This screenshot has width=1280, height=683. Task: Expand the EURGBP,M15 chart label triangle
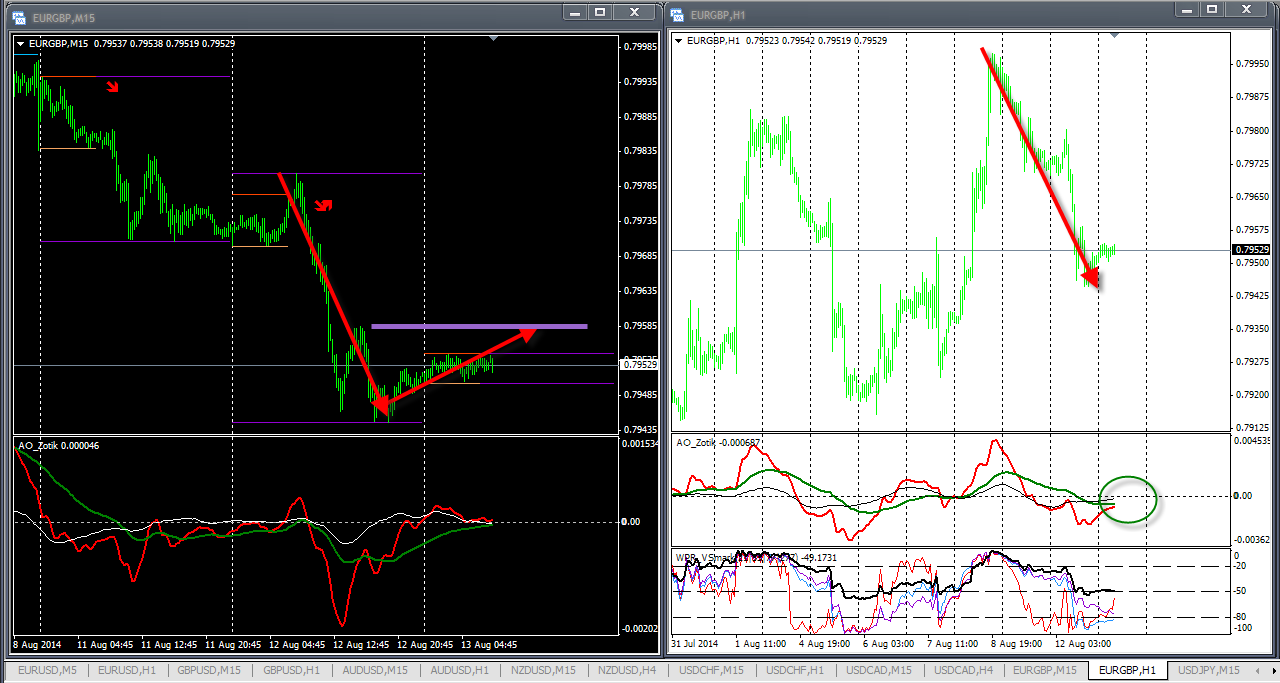20,44
